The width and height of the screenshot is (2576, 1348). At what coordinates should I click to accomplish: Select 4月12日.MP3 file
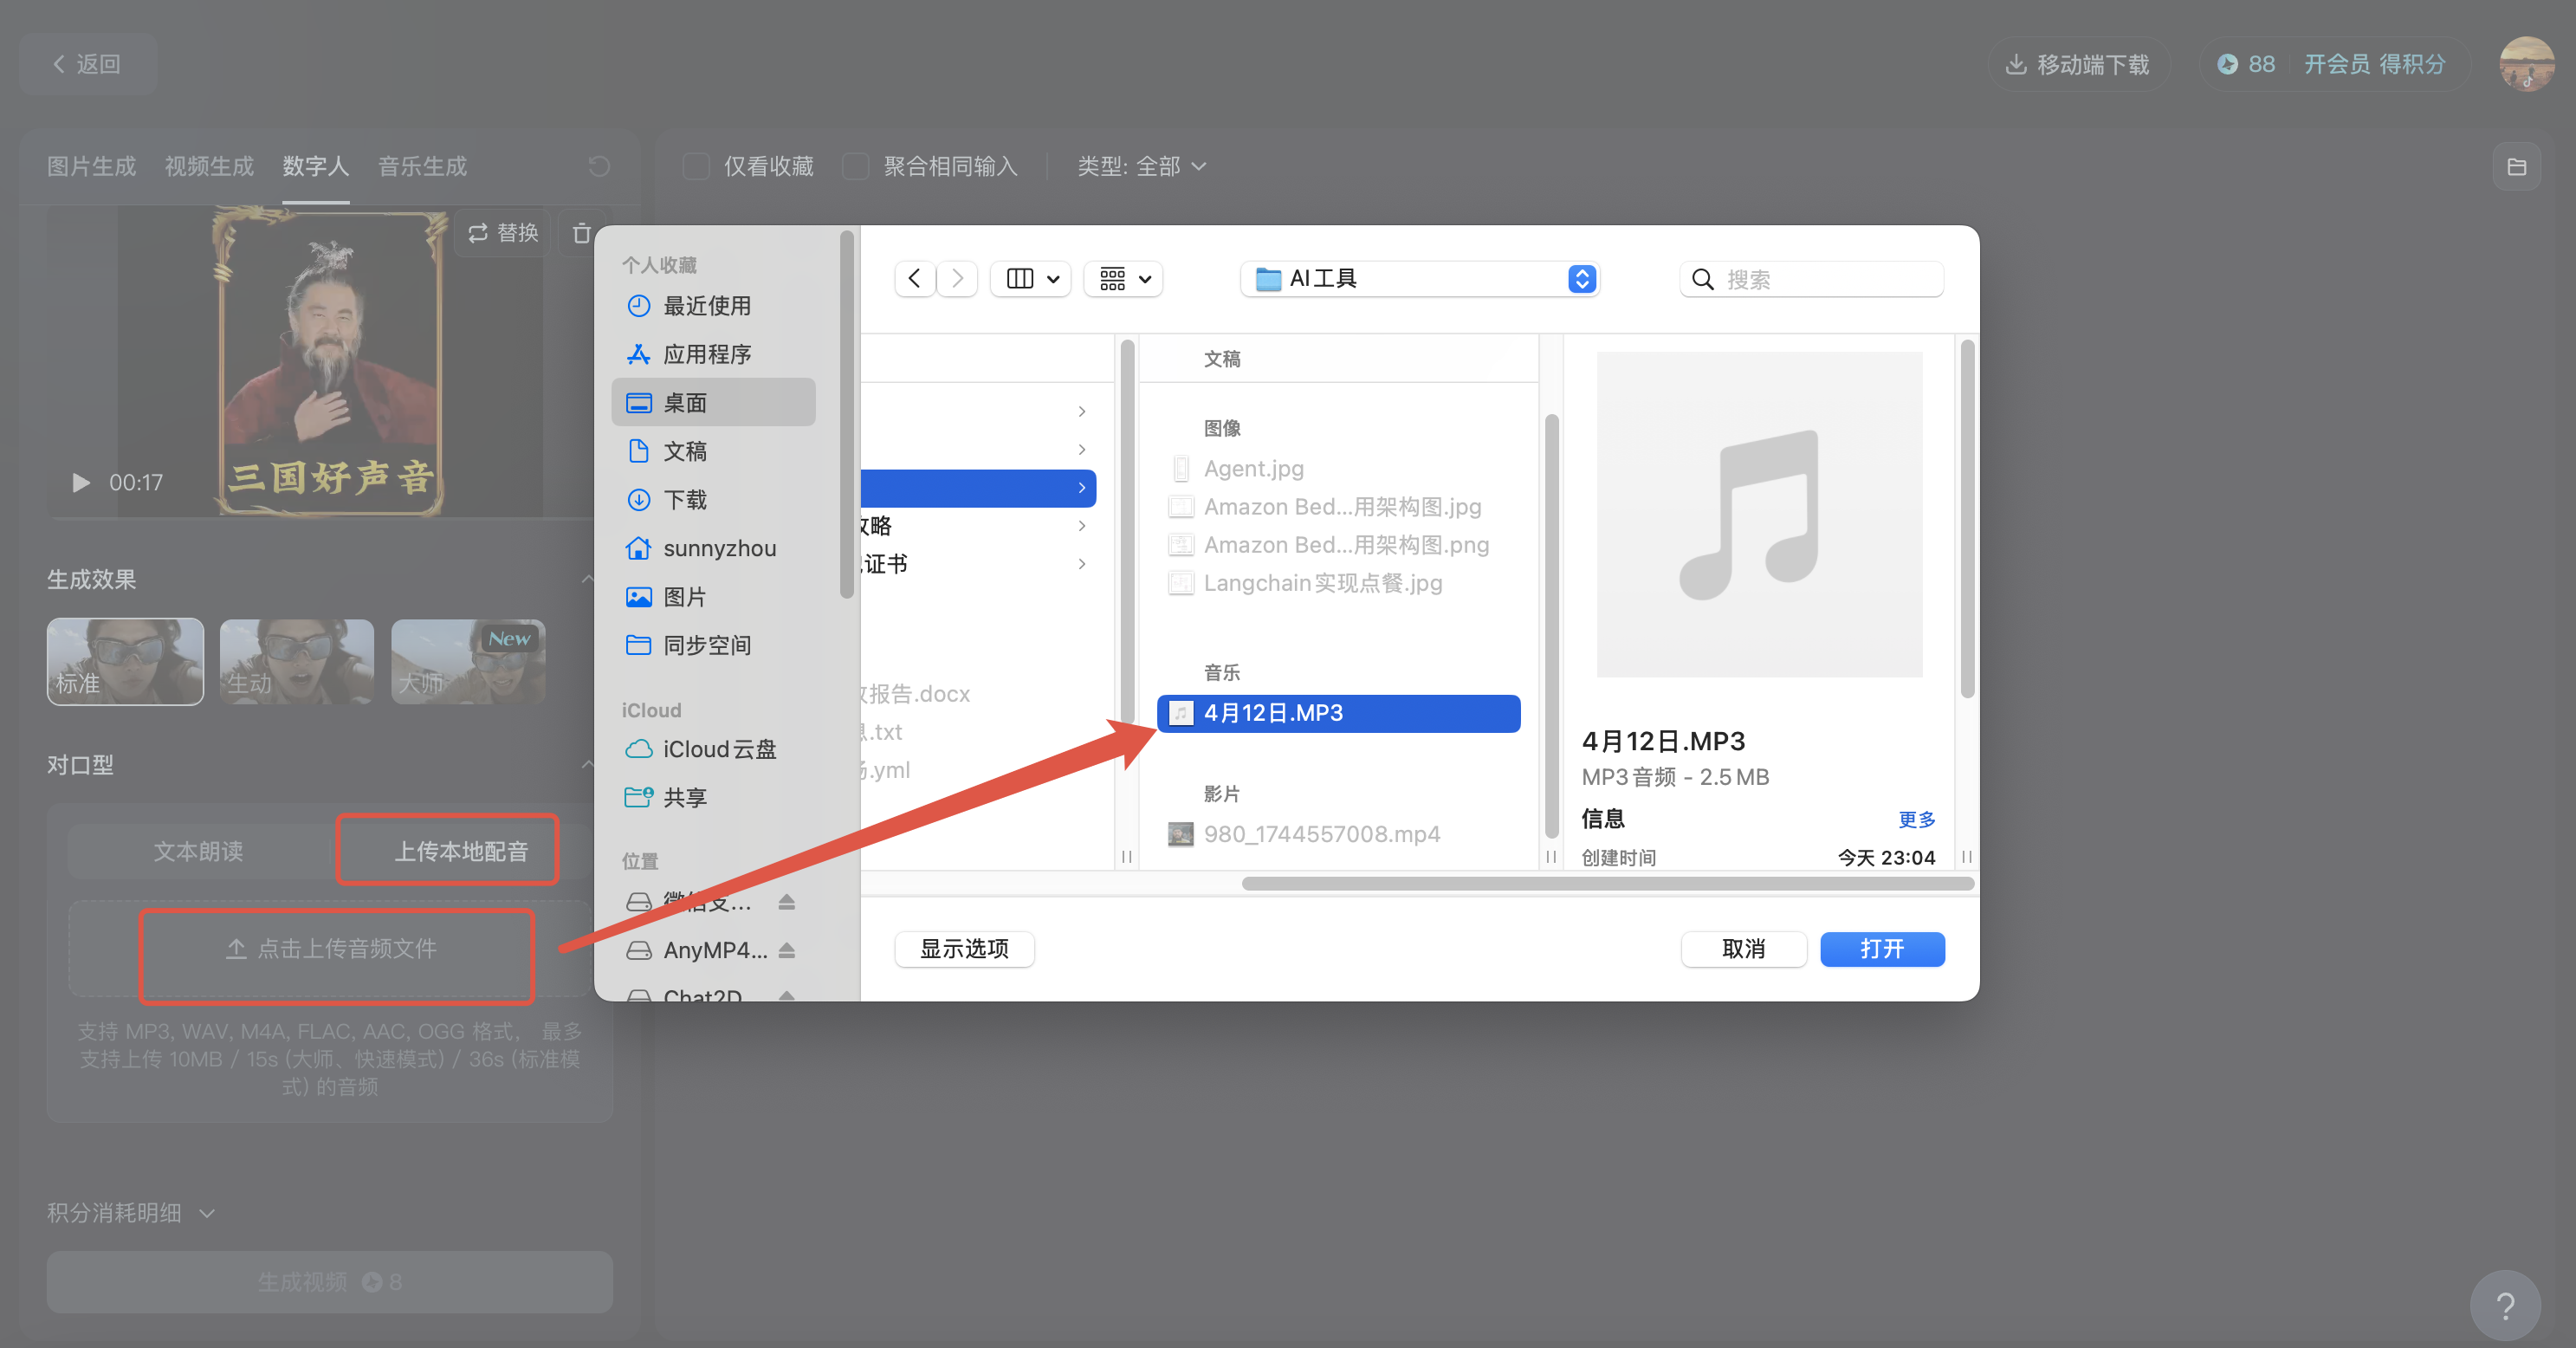[1339, 713]
